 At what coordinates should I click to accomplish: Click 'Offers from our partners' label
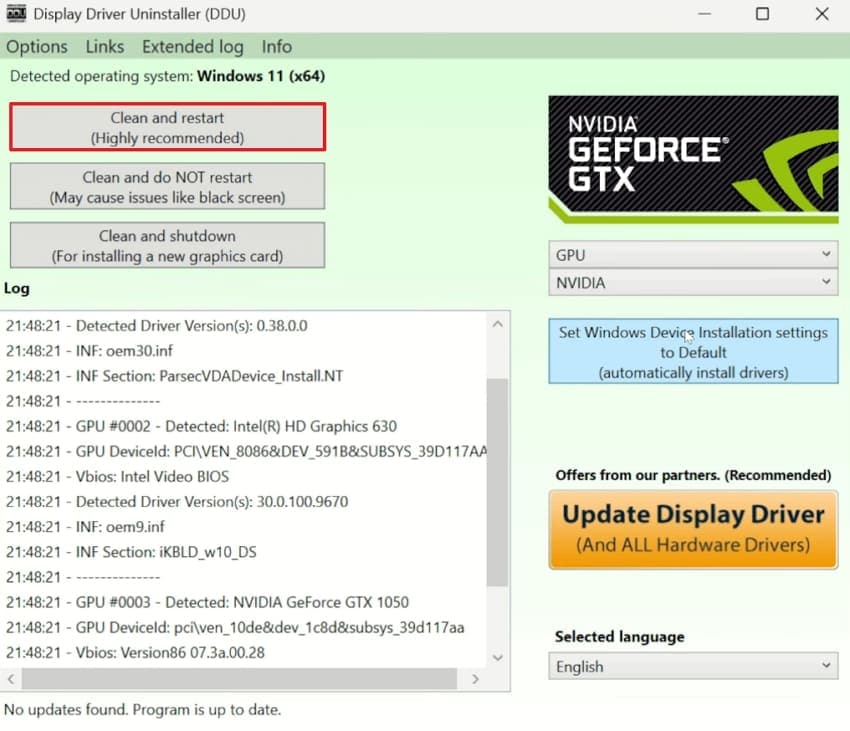[x=693, y=475]
